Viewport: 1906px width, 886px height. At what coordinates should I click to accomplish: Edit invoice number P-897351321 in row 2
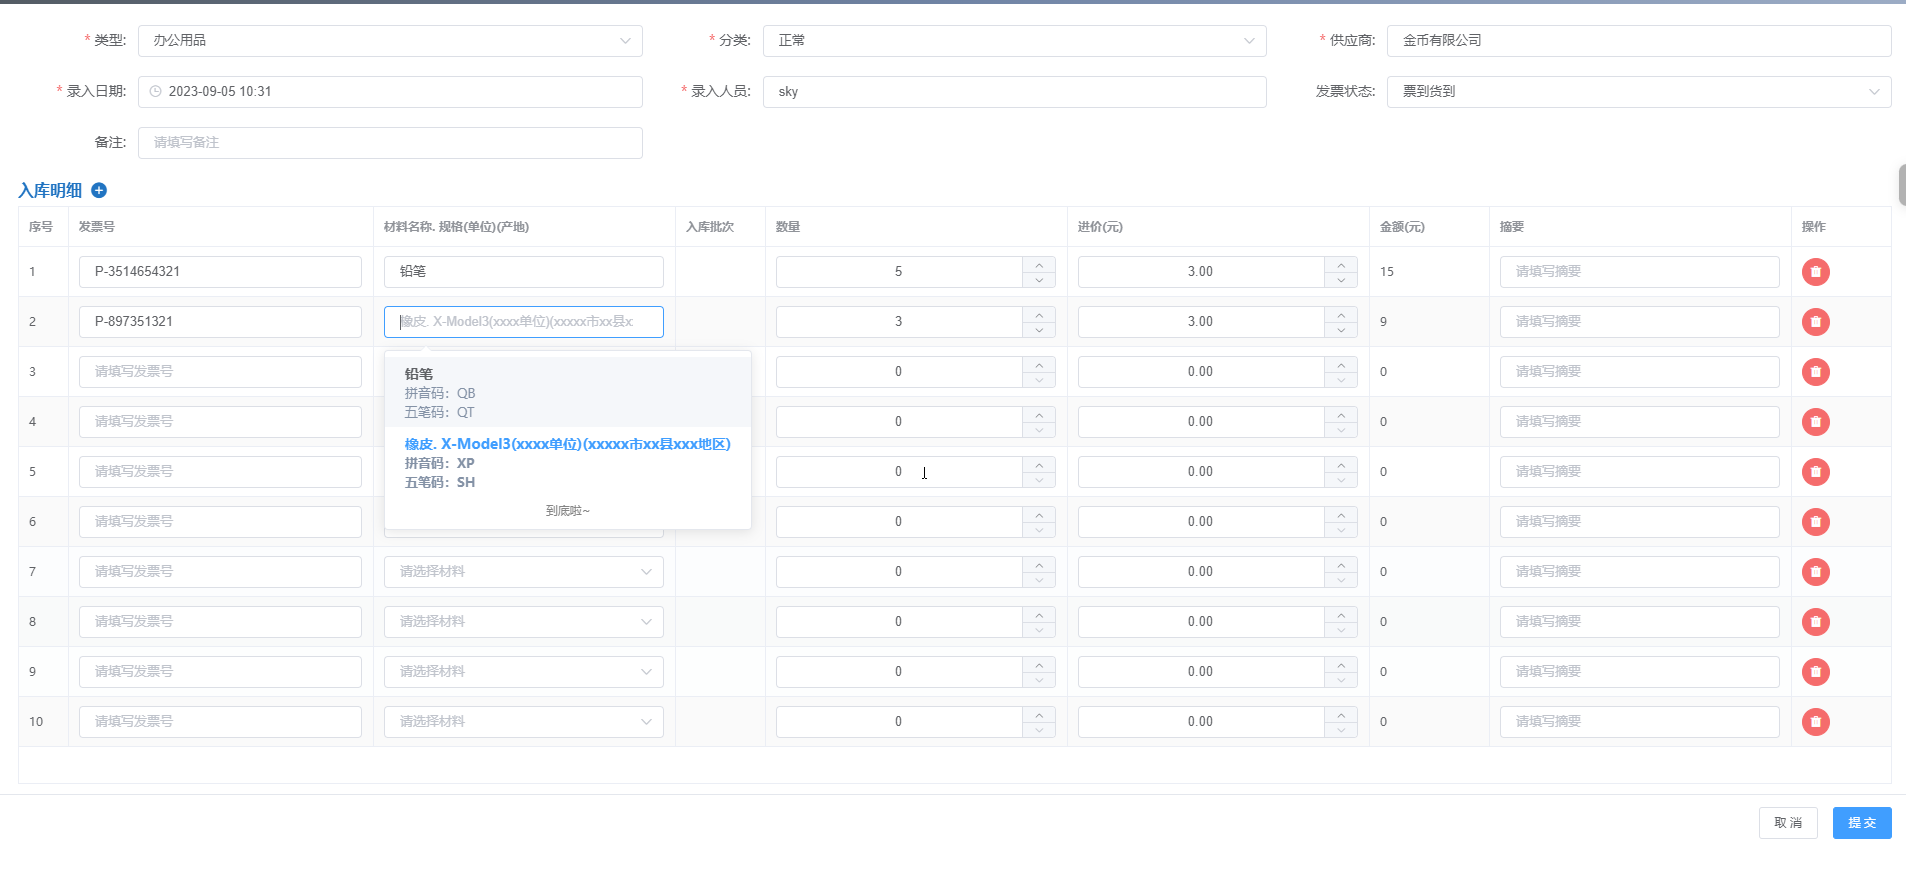pyautogui.click(x=220, y=322)
